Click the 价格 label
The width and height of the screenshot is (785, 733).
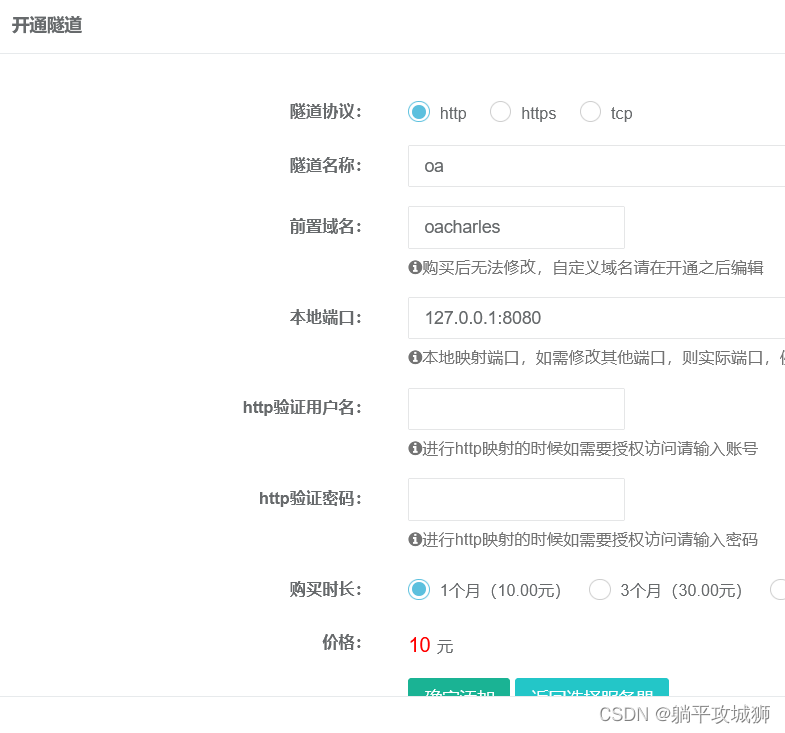(x=342, y=642)
